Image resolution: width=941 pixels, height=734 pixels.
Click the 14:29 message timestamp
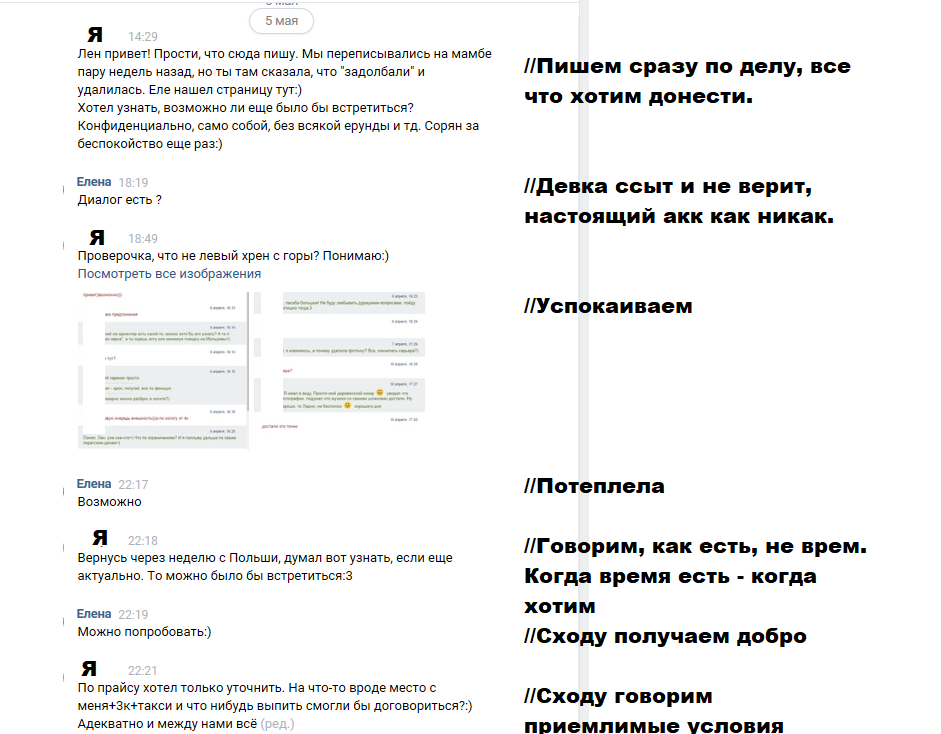143,36
